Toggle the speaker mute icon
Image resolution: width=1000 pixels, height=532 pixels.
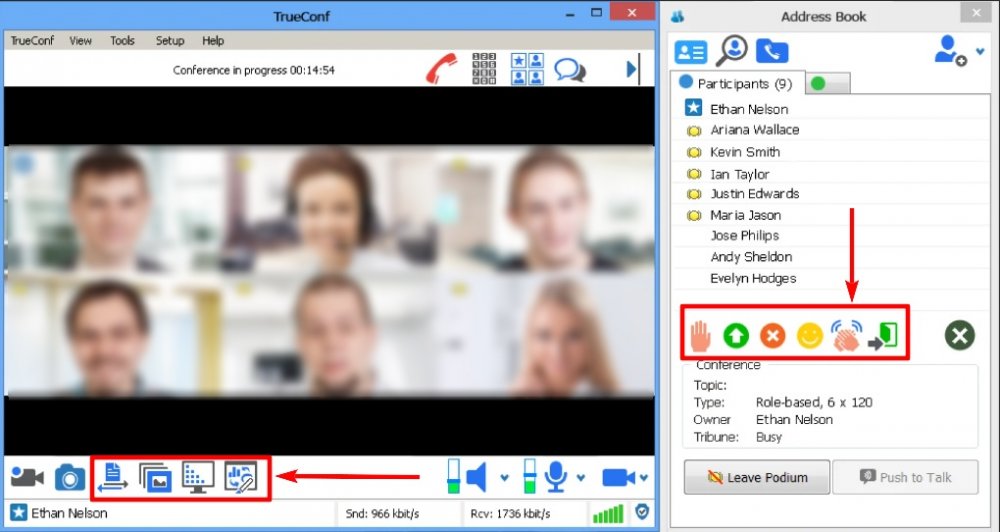[477, 477]
